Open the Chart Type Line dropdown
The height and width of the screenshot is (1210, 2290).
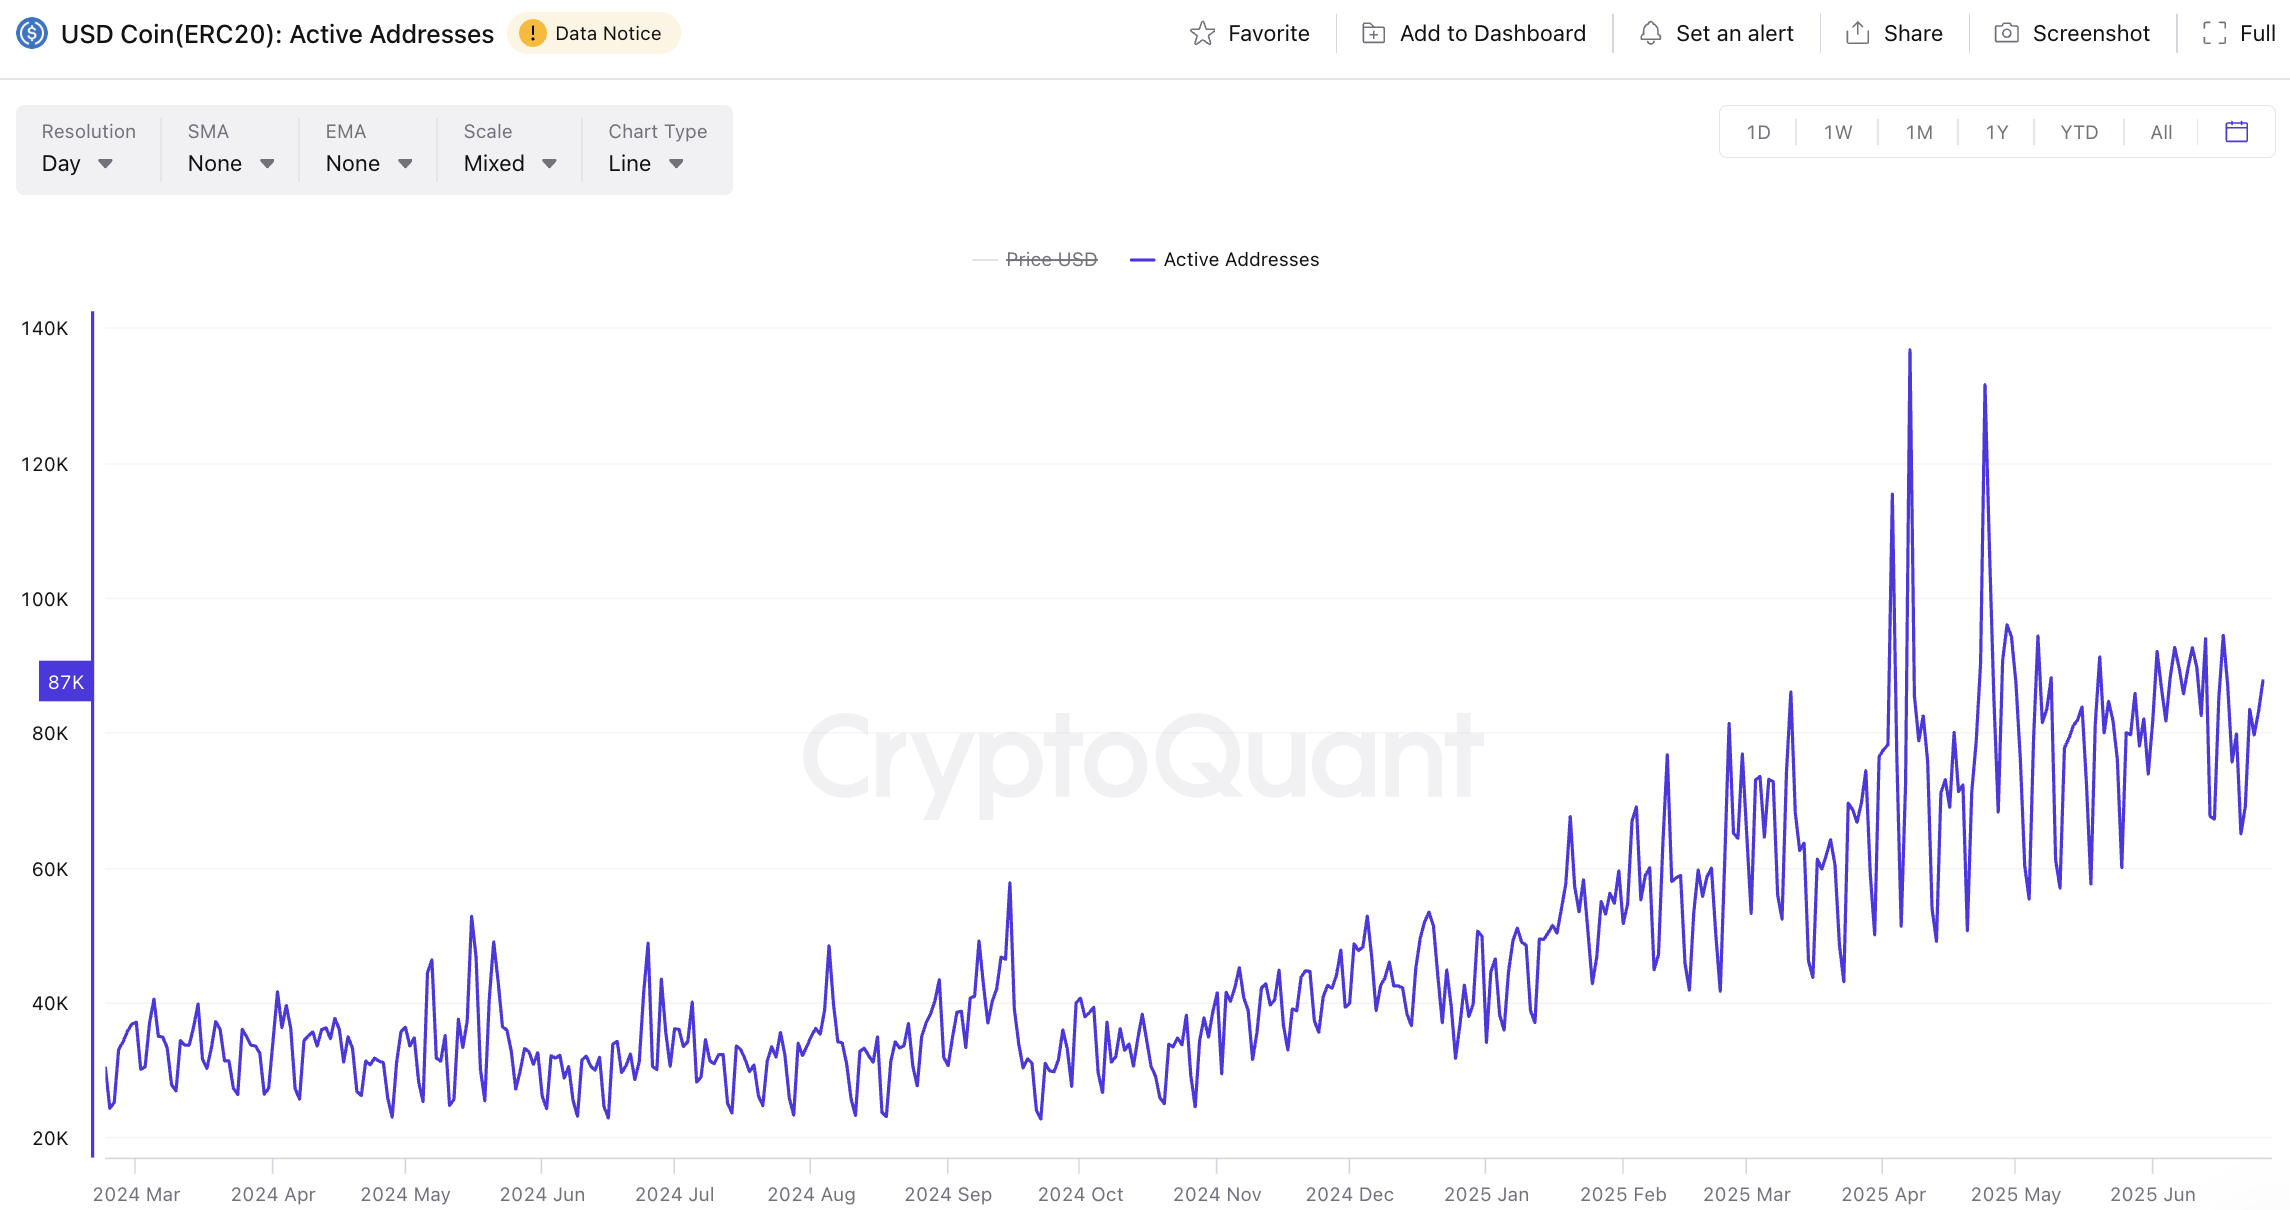tap(646, 163)
